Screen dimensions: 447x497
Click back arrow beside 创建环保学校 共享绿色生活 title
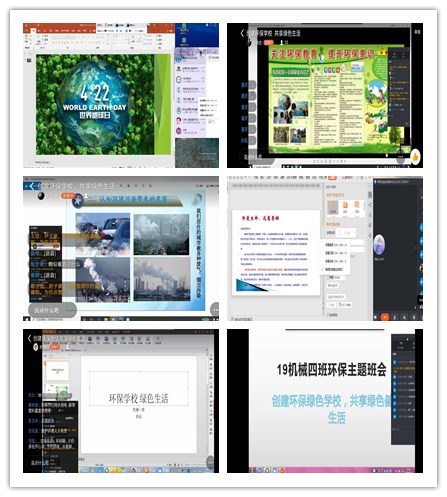pyautogui.click(x=242, y=33)
